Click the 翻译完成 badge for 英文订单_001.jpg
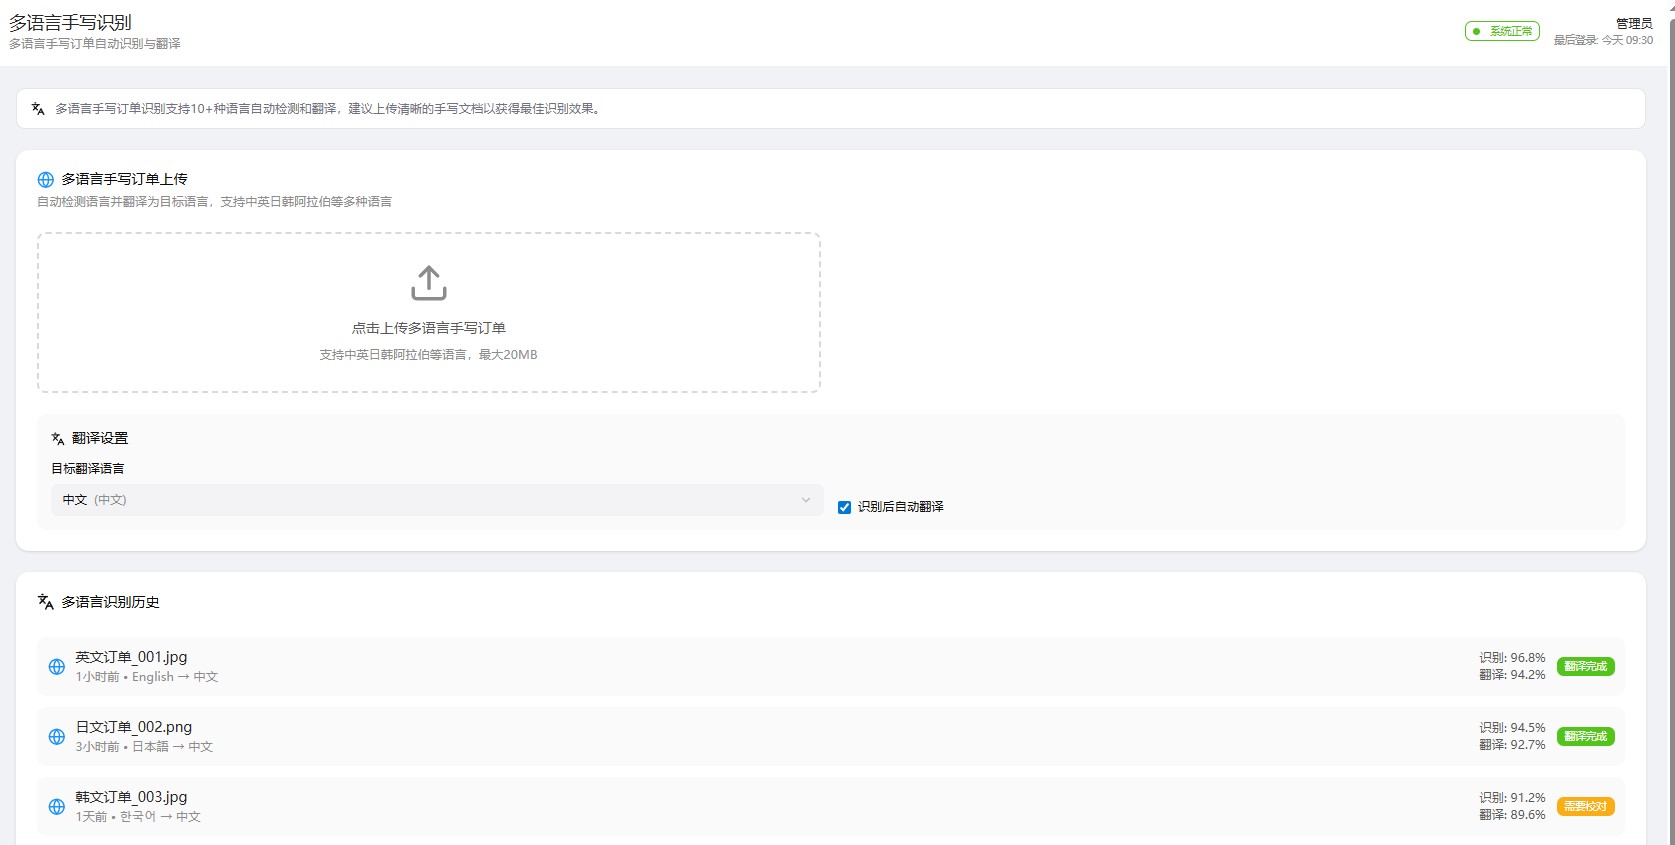Image resolution: width=1675 pixels, height=845 pixels. (x=1585, y=667)
